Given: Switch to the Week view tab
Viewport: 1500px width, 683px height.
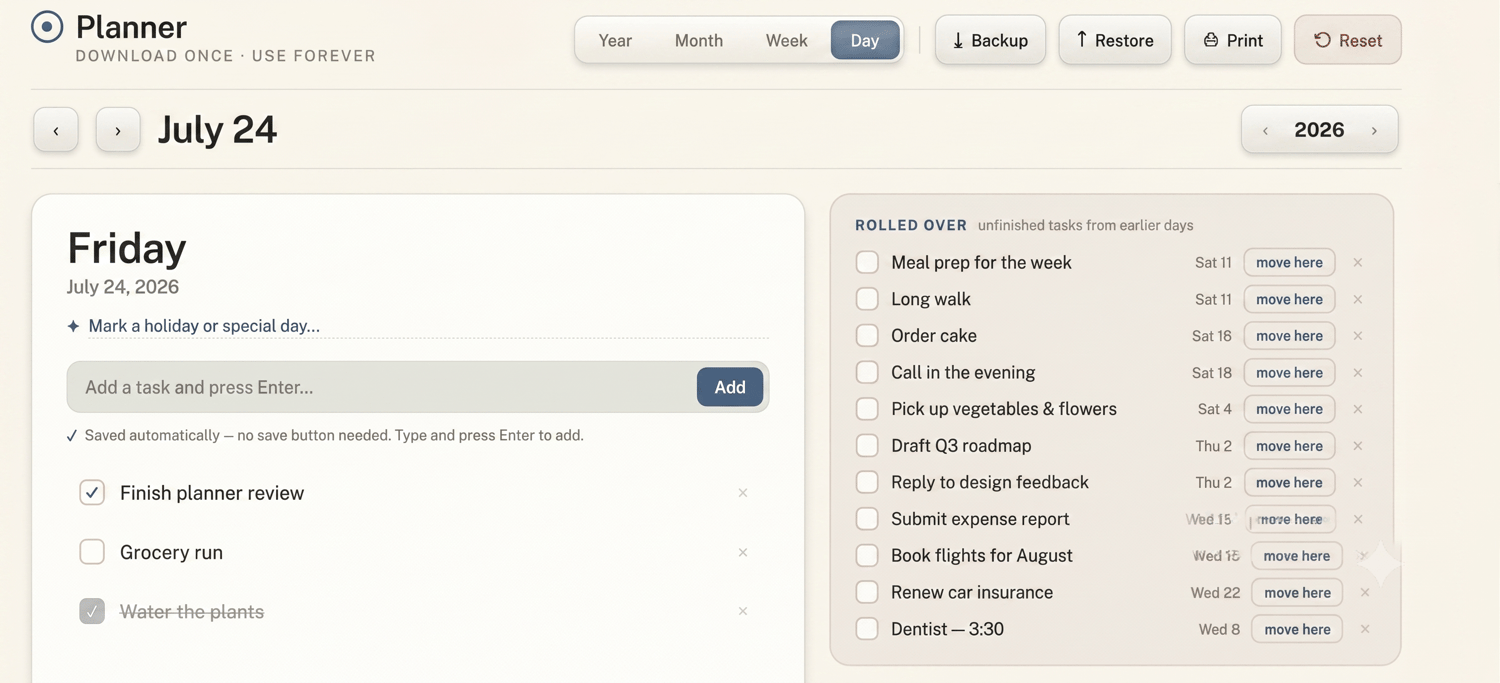Looking at the screenshot, I should (x=787, y=41).
